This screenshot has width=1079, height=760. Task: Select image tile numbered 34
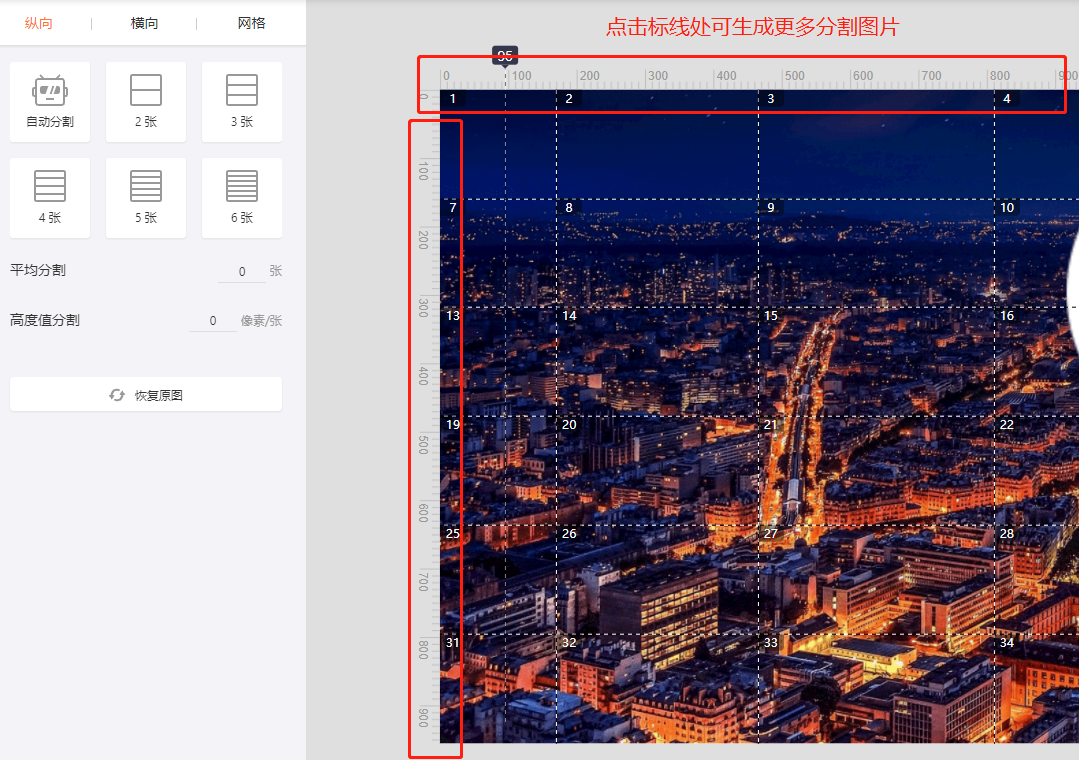tap(1036, 688)
